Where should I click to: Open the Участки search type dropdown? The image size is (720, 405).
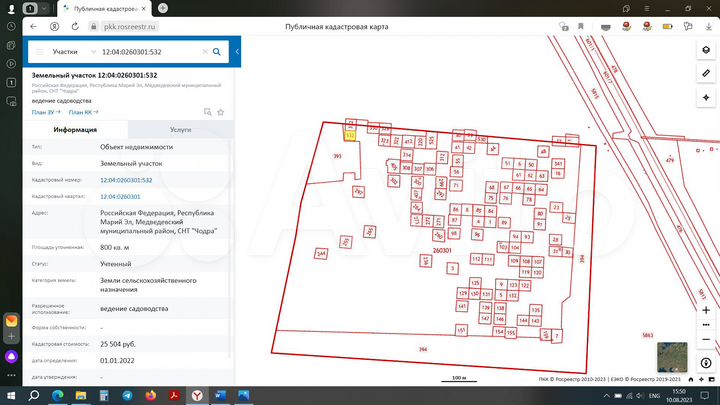click(x=73, y=52)
